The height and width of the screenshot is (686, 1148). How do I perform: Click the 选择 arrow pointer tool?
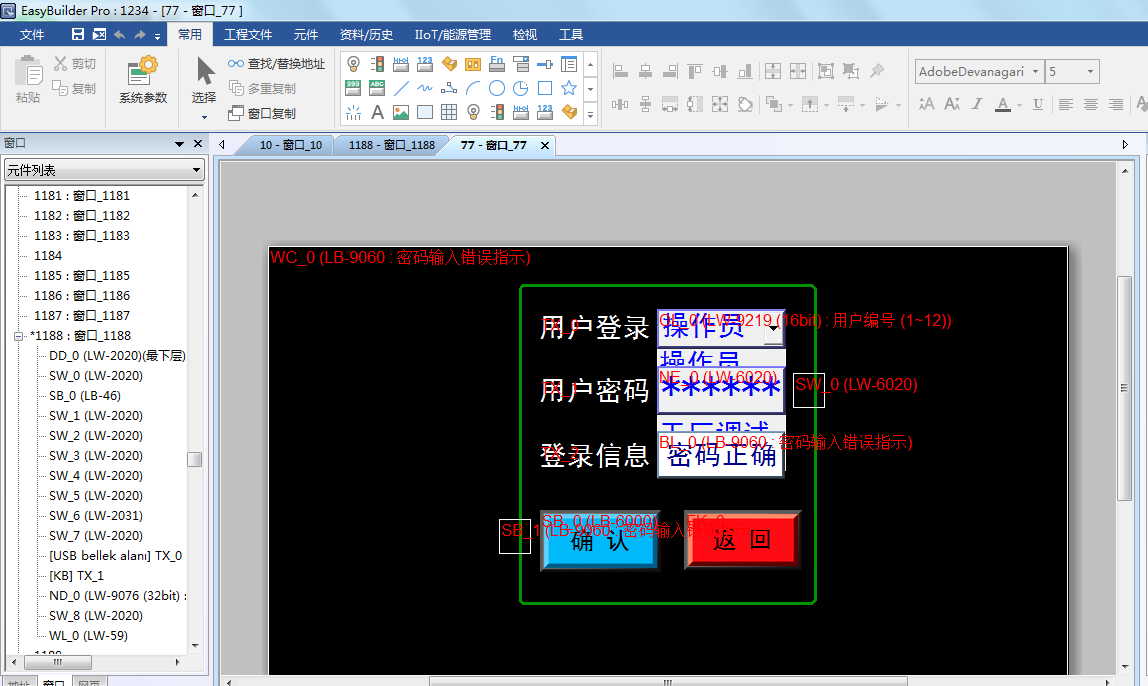[x=204, y=80]
